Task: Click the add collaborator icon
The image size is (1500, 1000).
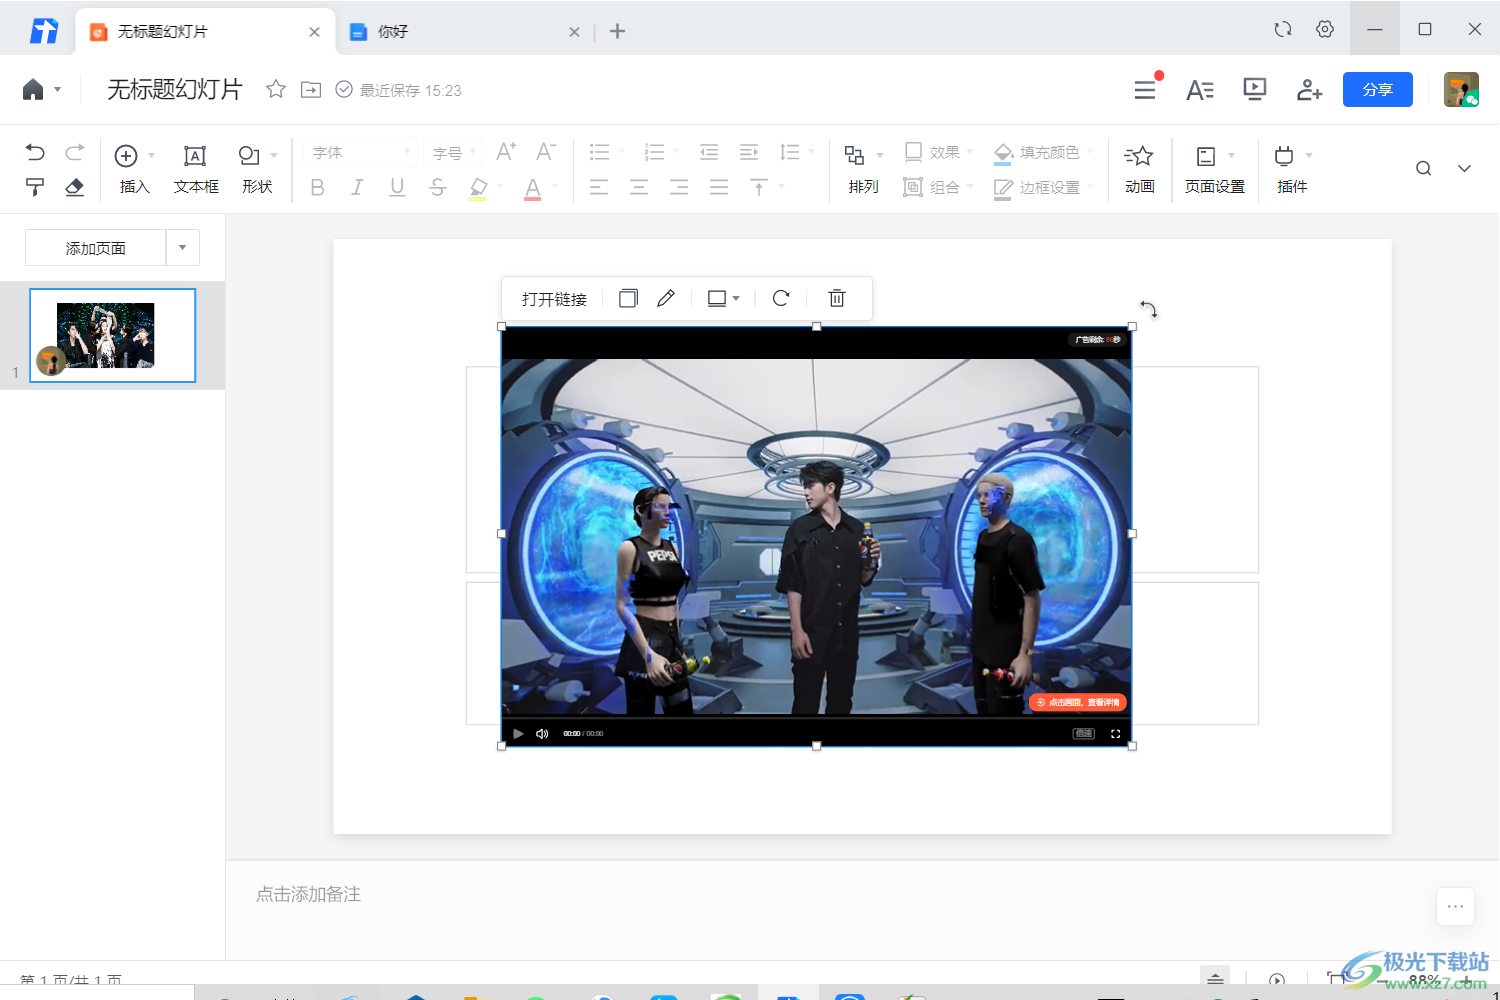Action: click(1309, 90)
